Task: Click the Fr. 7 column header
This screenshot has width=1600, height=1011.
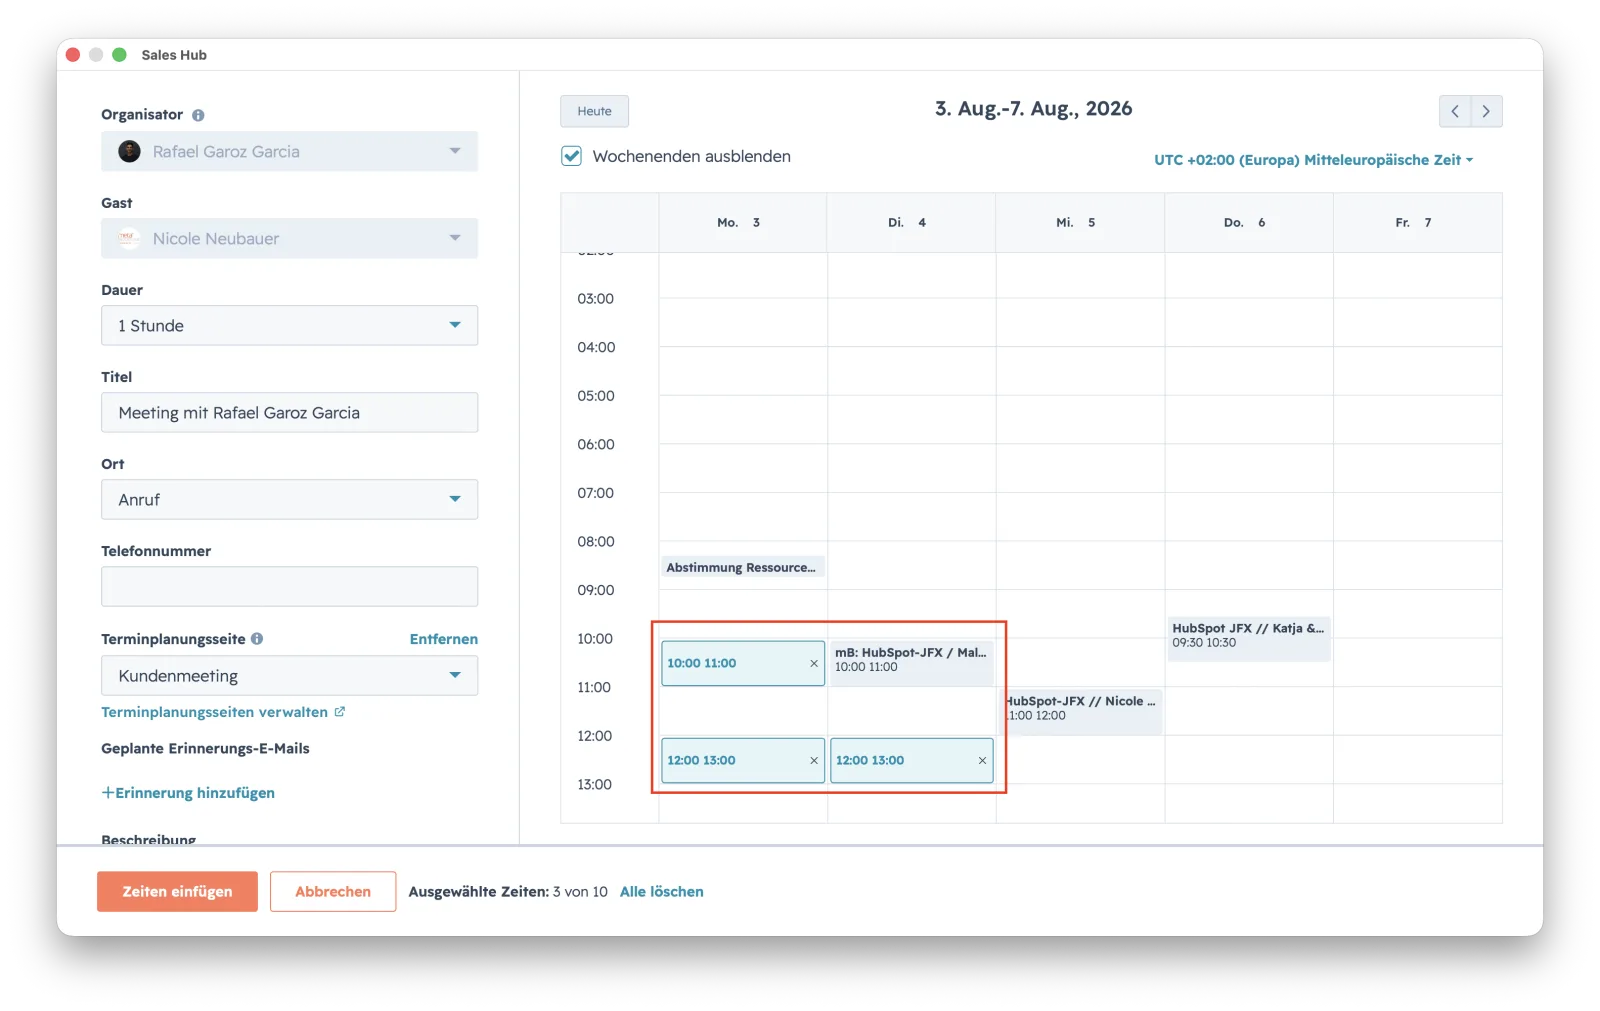Action: click(1417, 222)
